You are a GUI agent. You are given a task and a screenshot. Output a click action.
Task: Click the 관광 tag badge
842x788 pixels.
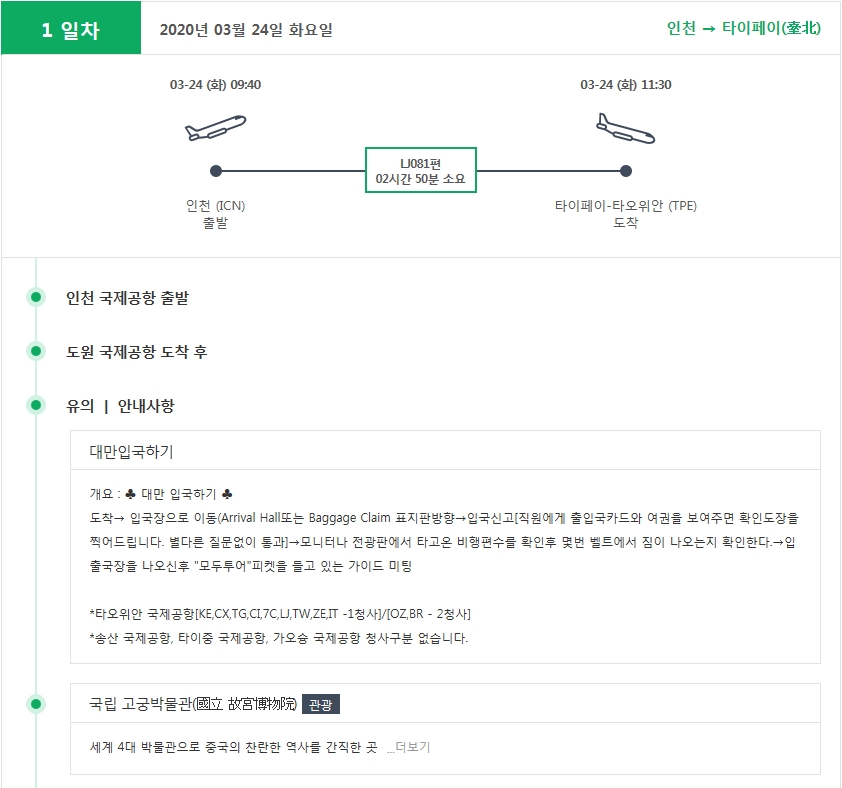(x=321, y=704)
